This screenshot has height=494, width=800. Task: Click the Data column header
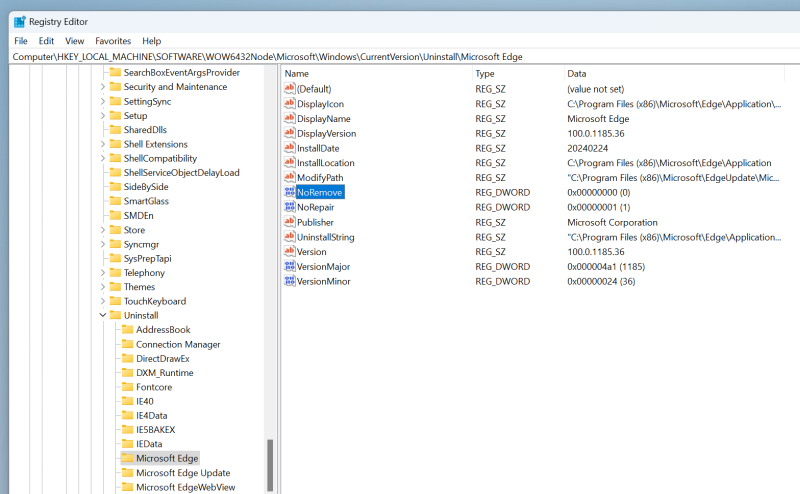[674, 73]
